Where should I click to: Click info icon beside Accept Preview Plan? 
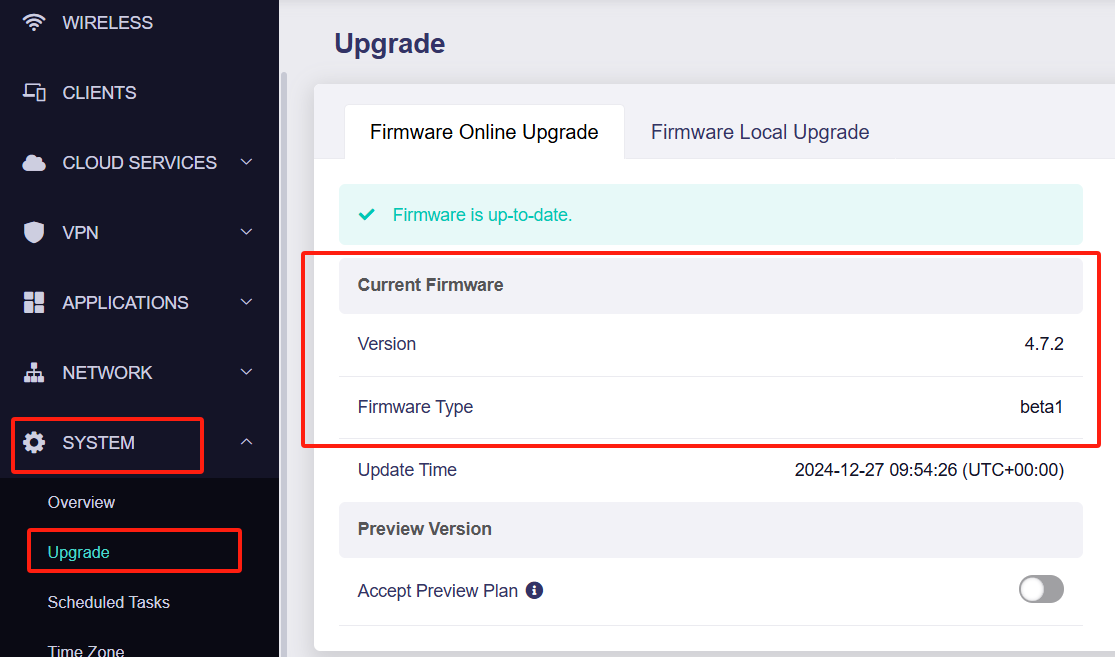click(534, 590)
